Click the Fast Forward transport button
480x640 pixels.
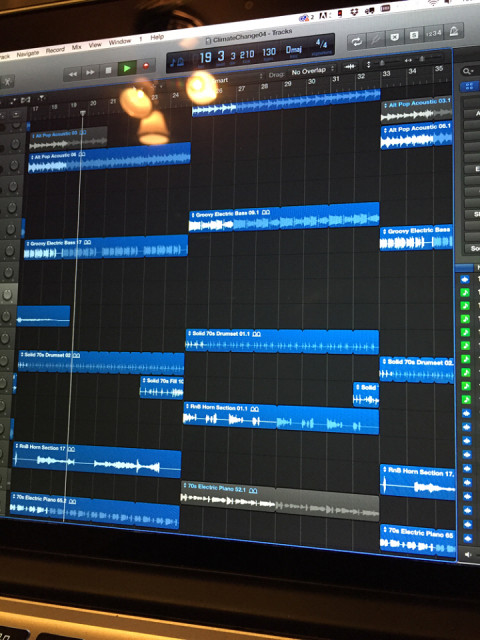(91, 72)
